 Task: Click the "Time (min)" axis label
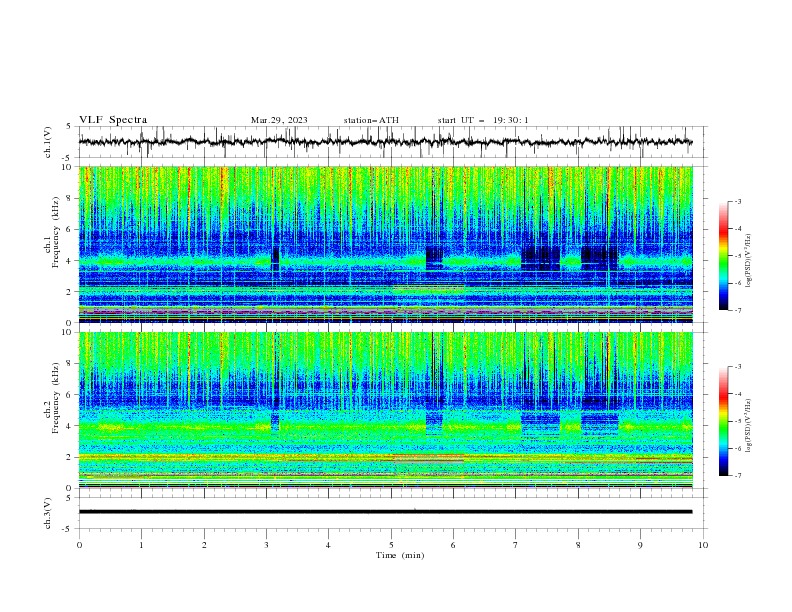[x=400, y=555]
